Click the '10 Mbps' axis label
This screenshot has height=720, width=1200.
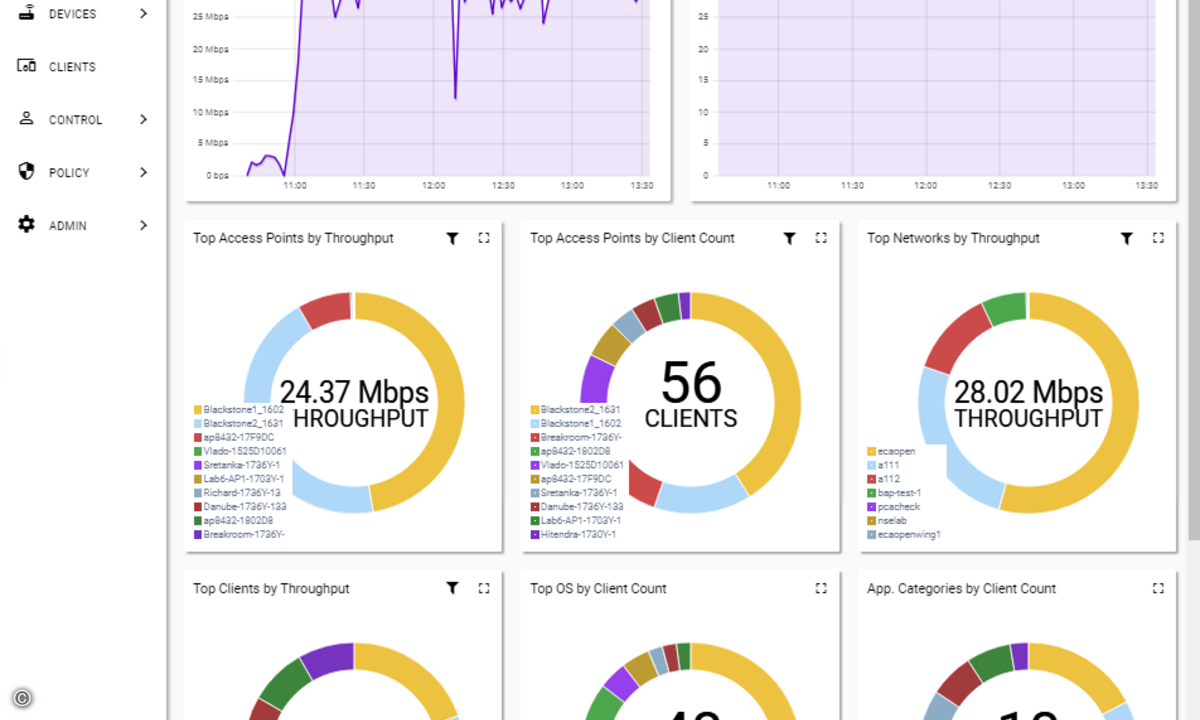[211, 112]
